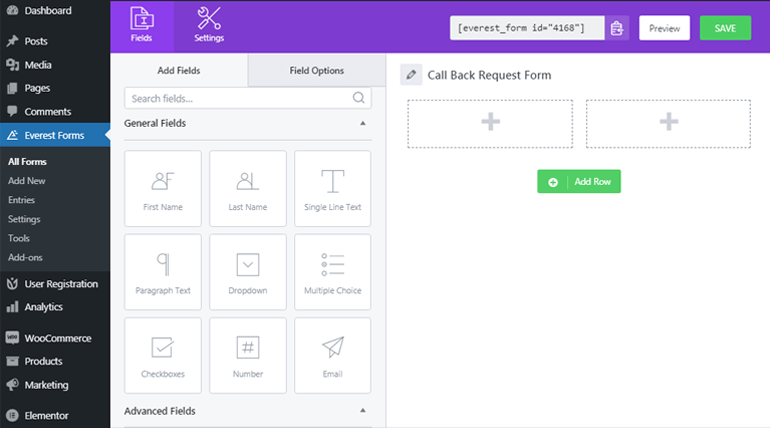Add field to the right column placeholder

tap(668, 124)
